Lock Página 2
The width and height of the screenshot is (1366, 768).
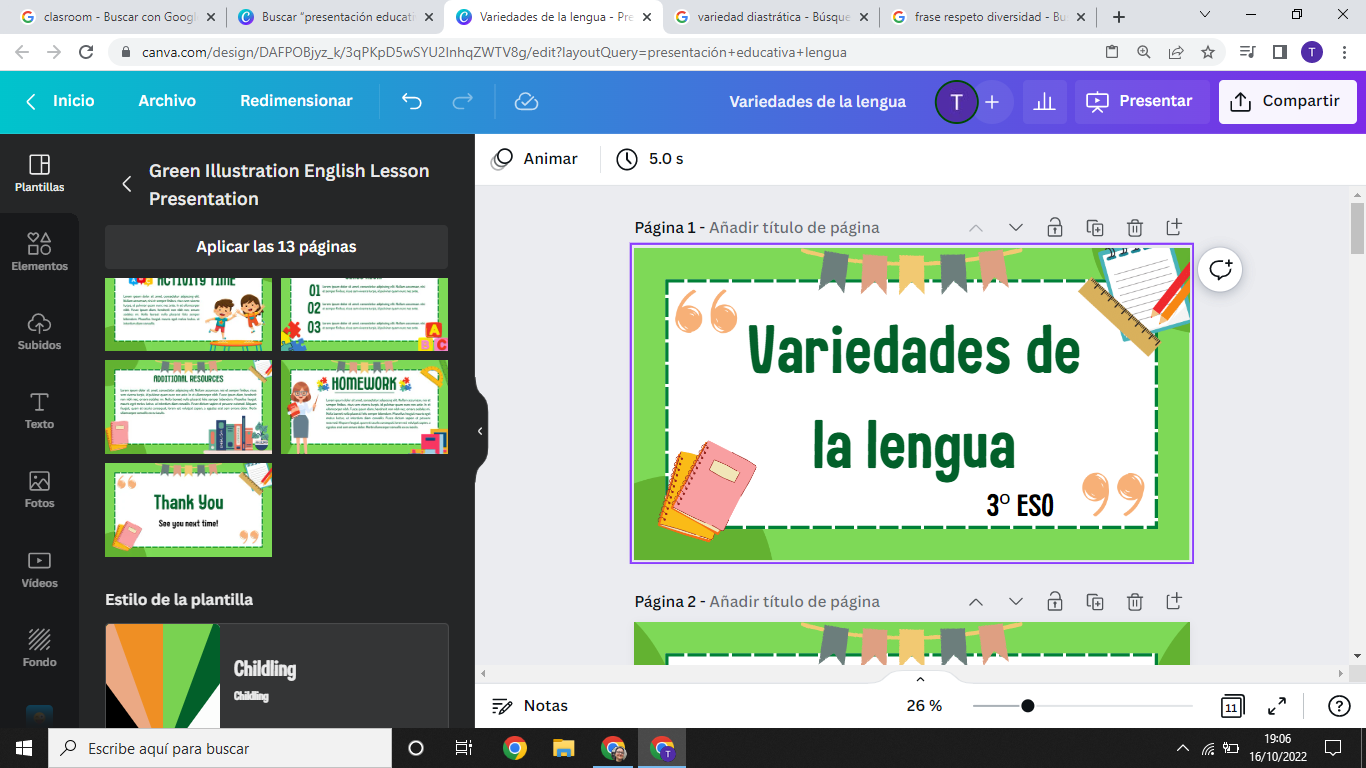click(1055, 601)
